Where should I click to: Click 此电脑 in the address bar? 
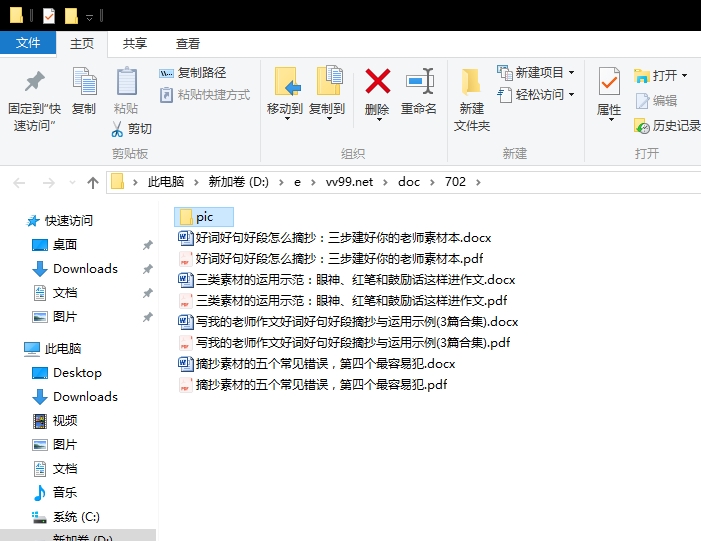point(166,182)
